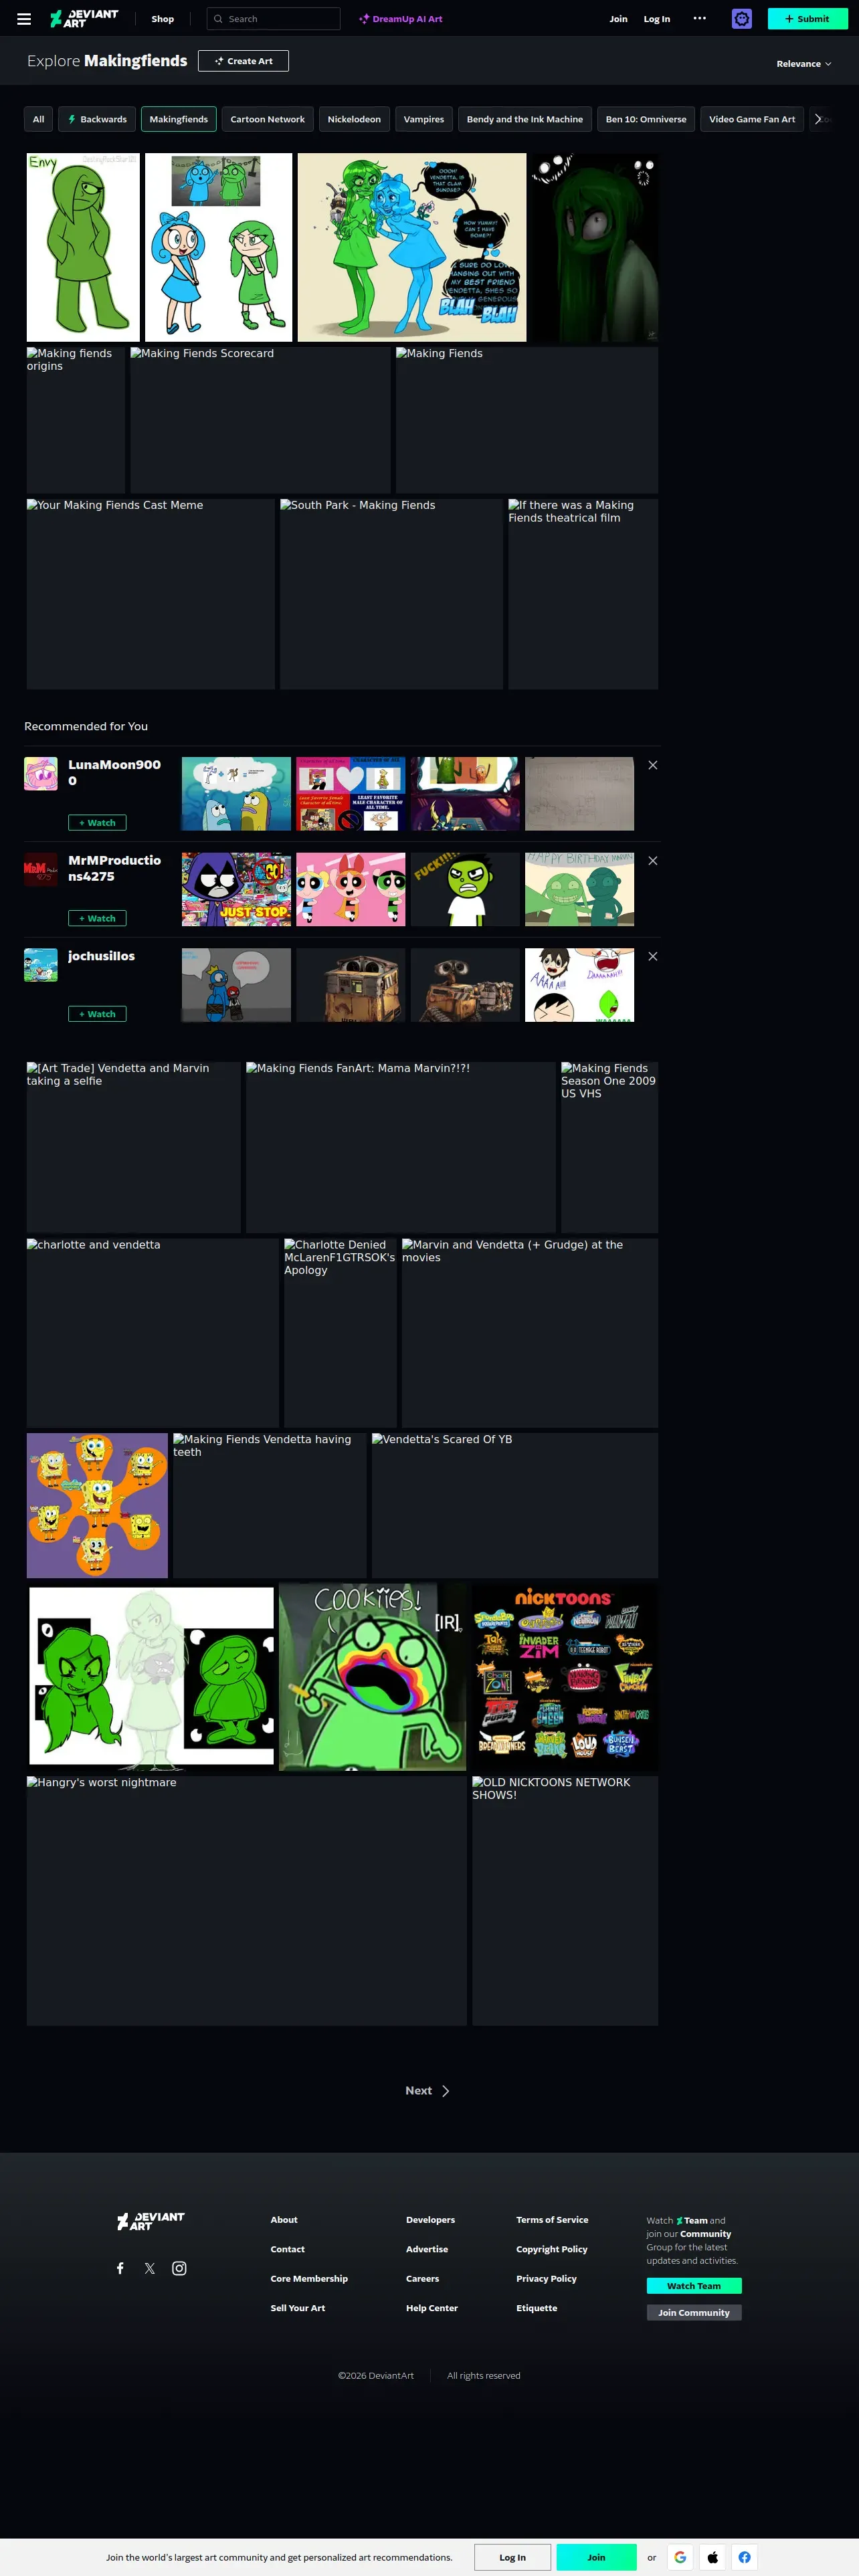Image resolution: width=859 pixels, height=2576 pixels.
Task: Open the Relevance sort dropdown
Action: click(x=804, y=64)
